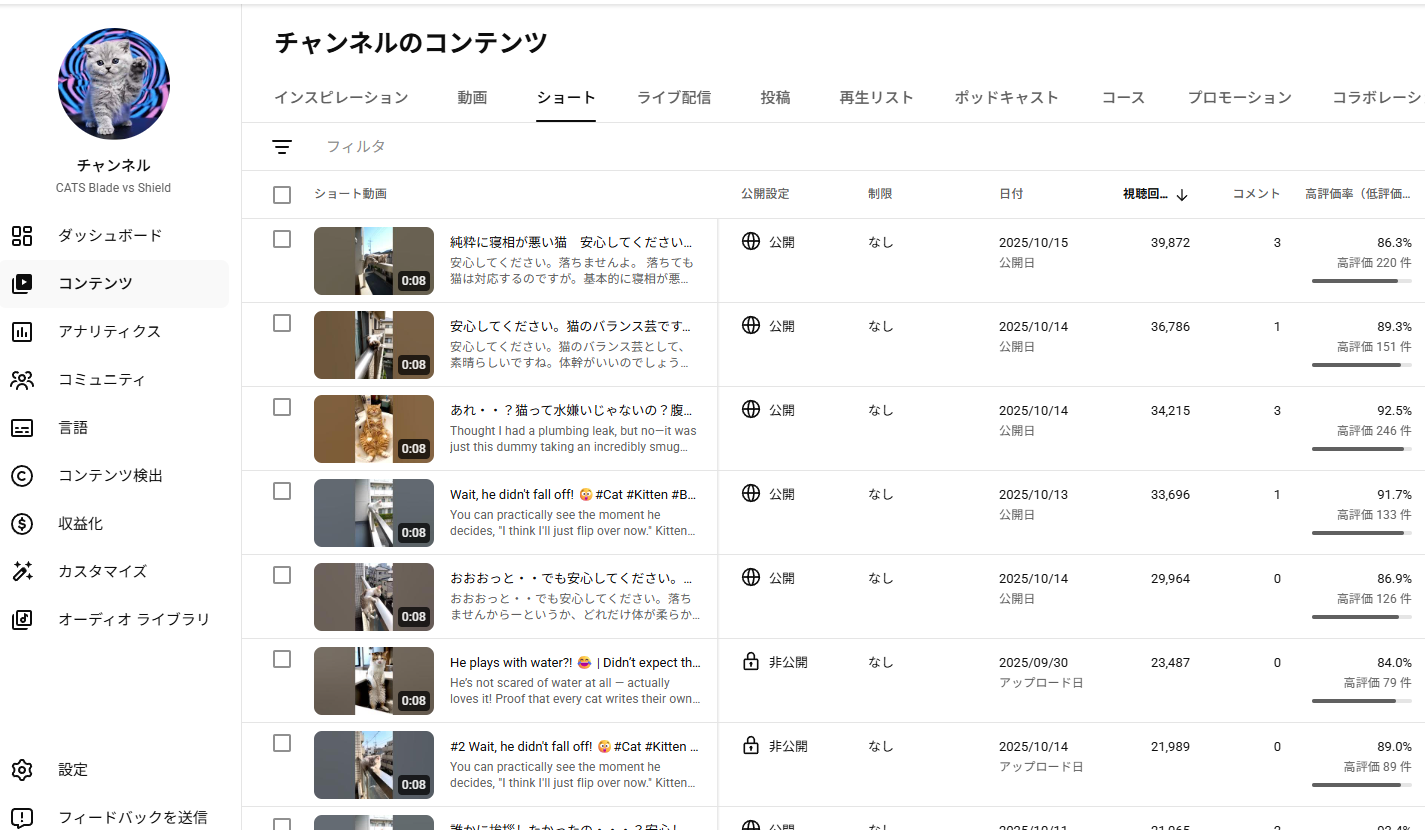This screenshot has width=1425, height=830.
Task: Open the Analytics (アナリティクス) sidebar icon
Action: coord(22,332)
